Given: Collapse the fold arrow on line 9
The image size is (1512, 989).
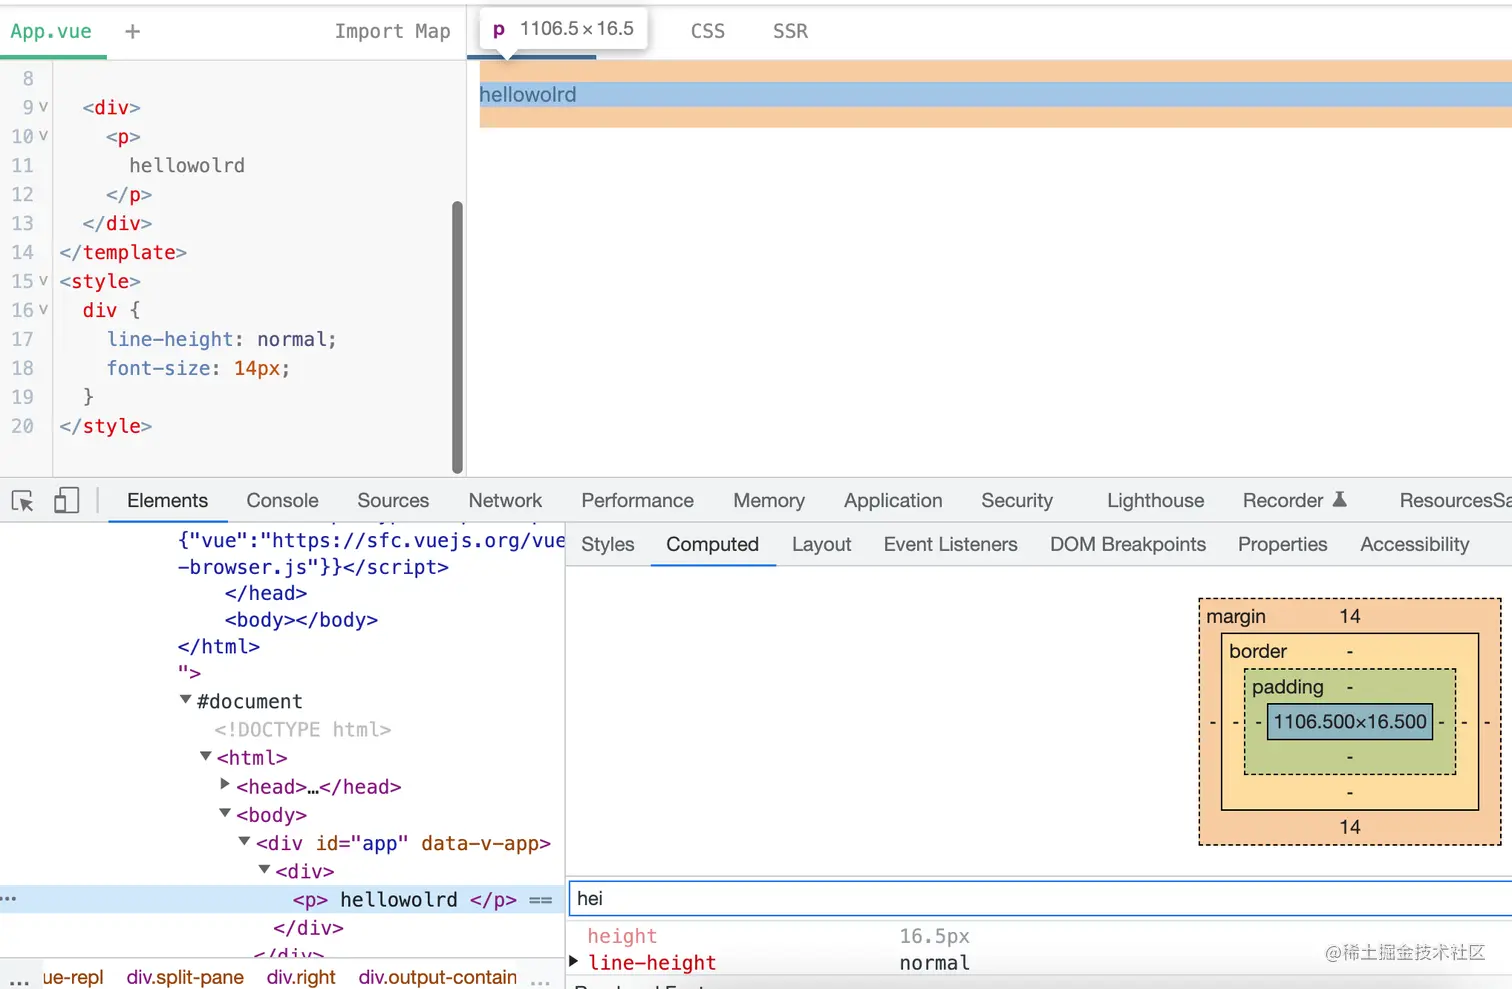Looking at the screenshot, I should [x=43, y=107].
